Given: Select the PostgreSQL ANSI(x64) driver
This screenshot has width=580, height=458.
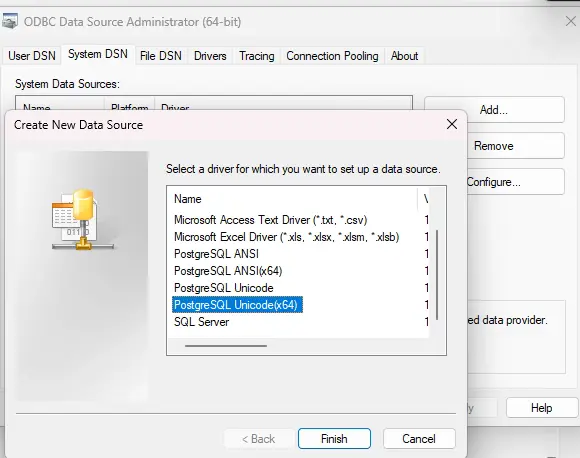Looking at the screenshot, I should [228, 271].
